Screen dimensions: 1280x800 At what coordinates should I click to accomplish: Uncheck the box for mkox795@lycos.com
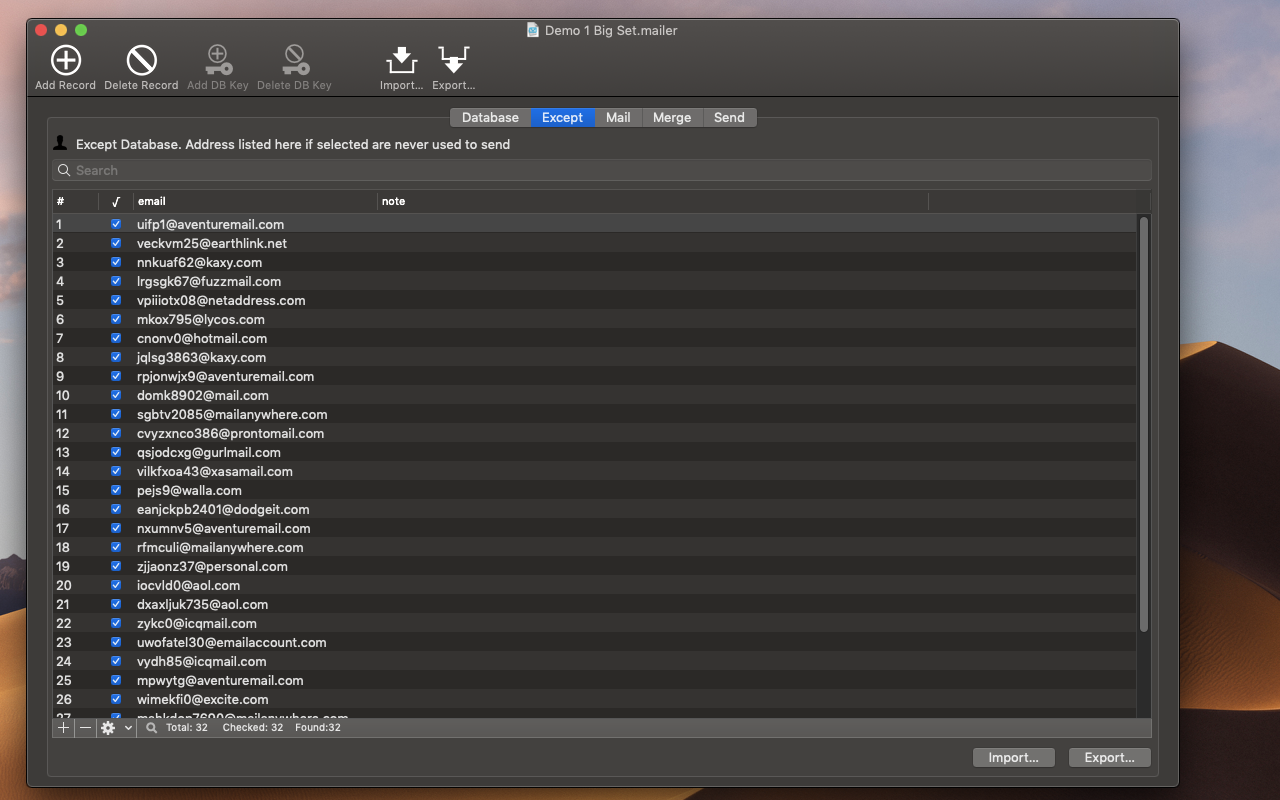tap(116, 319)
